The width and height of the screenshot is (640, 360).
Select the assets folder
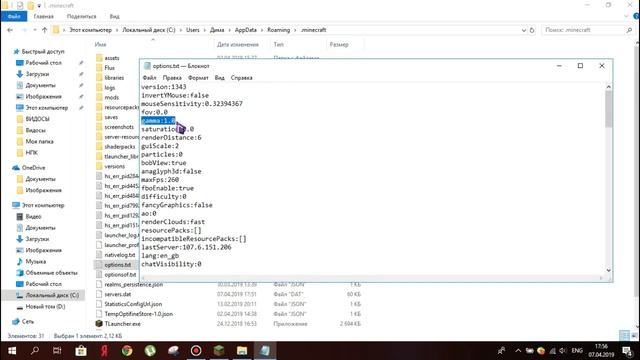(x=111, y=58)
